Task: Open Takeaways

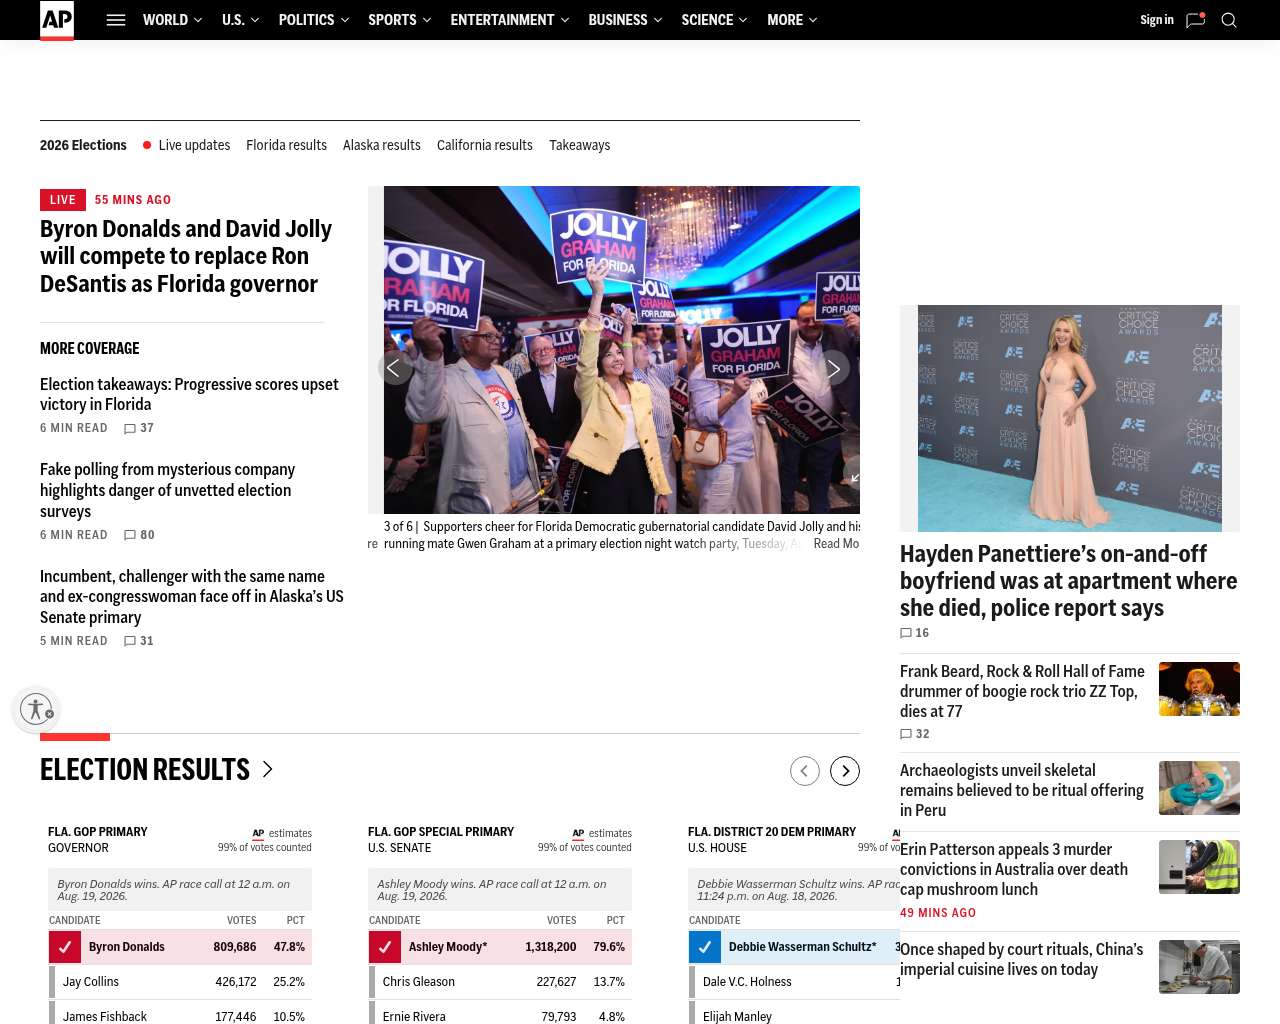Action: coord(579,145)
